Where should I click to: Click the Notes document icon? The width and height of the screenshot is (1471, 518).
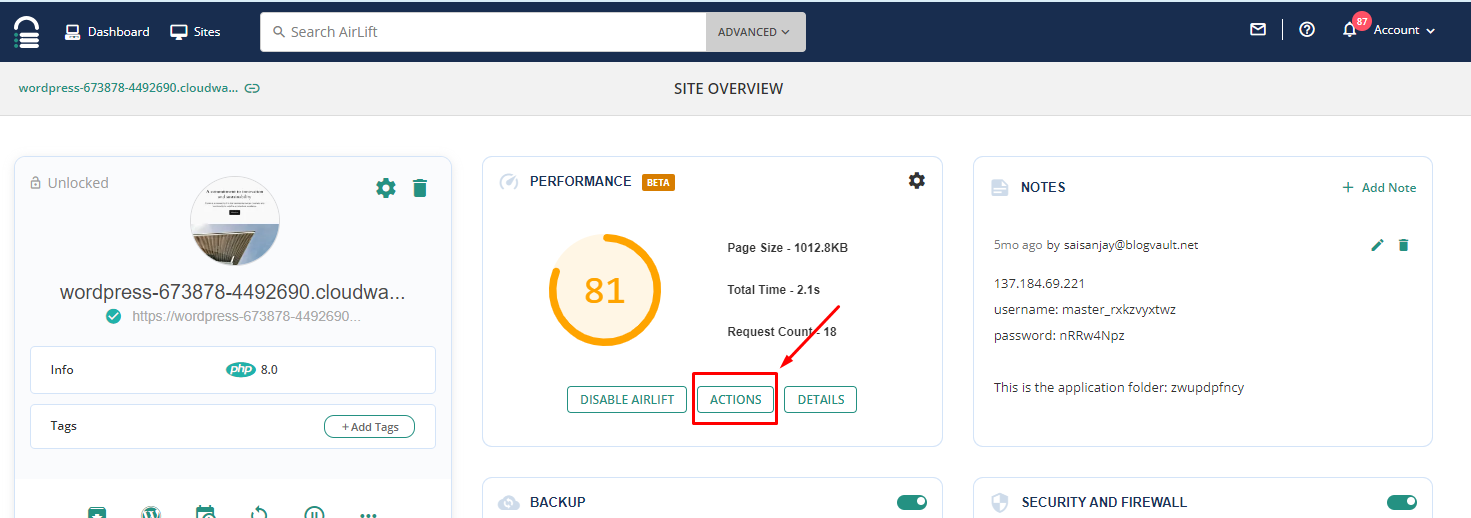999,188
